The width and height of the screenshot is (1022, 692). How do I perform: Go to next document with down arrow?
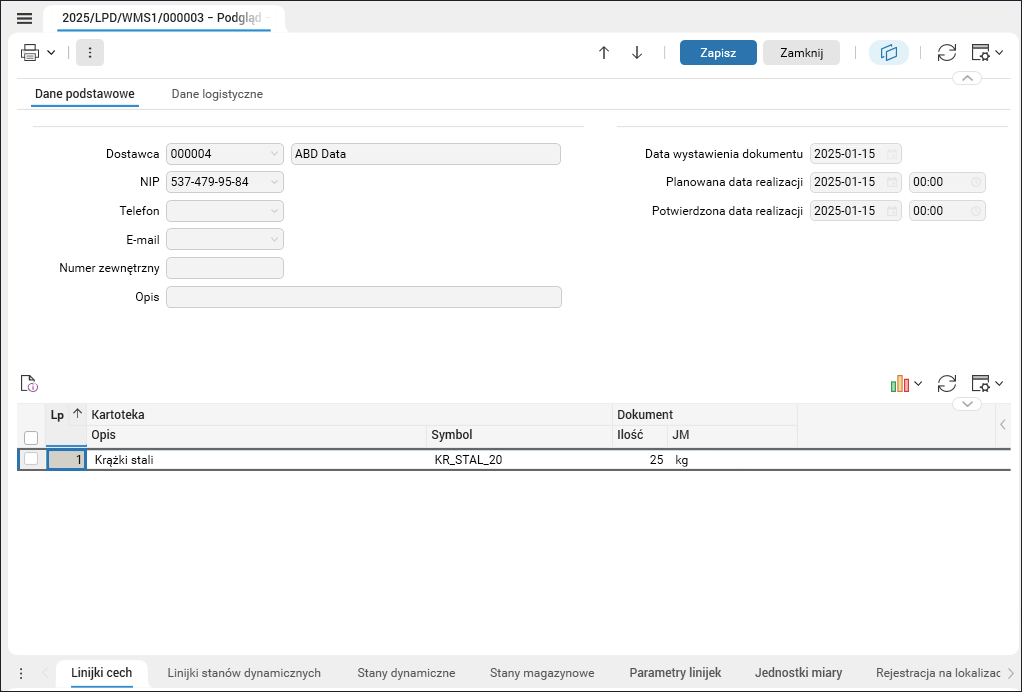coord(637,53)
